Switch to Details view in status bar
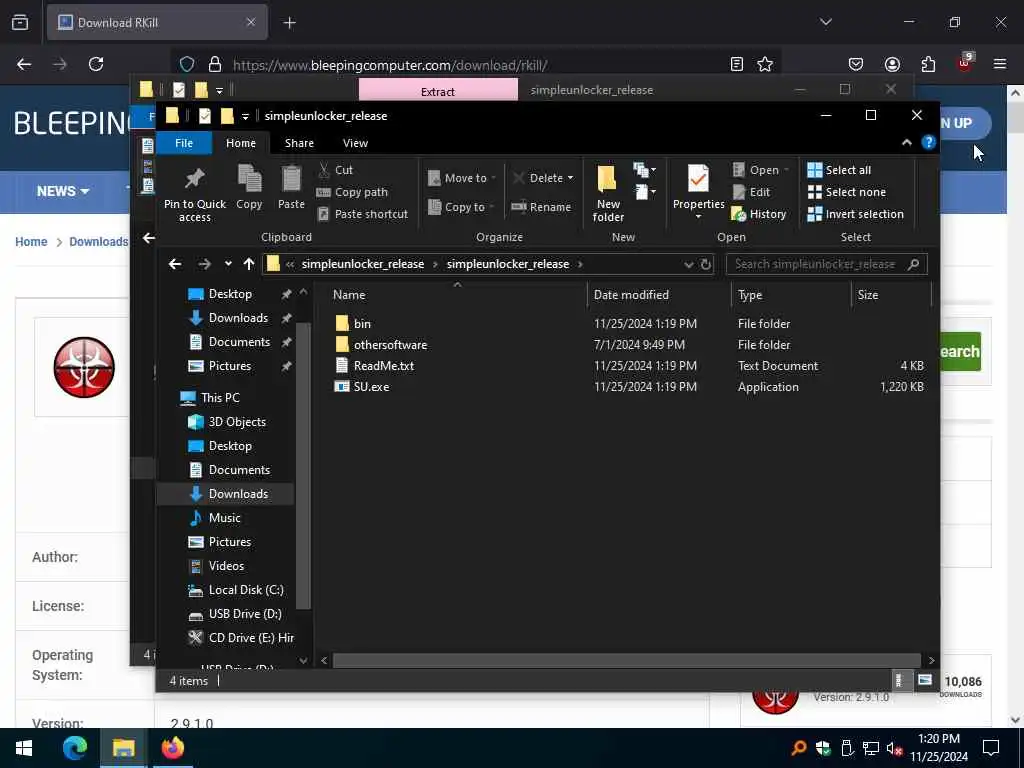This screenshot has width=1024, height=768. [899, 680]
